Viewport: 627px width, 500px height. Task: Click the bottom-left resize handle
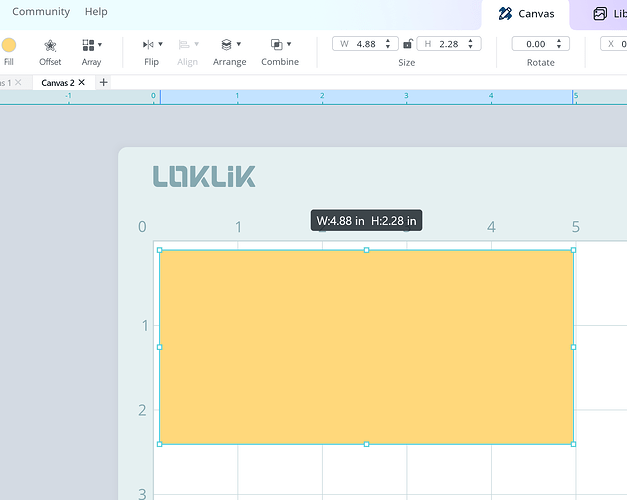tap(160, 444)
